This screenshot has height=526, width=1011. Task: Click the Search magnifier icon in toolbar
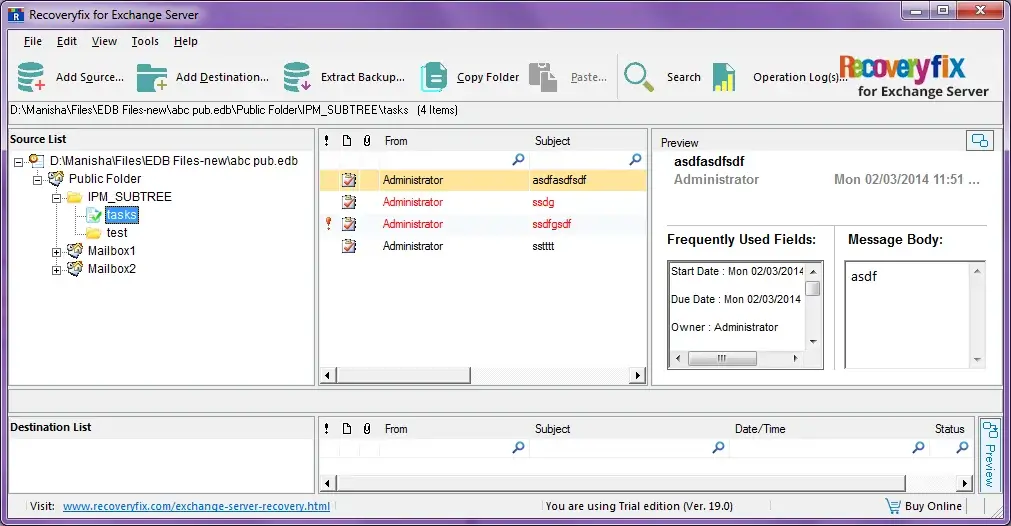coord(638,77)
